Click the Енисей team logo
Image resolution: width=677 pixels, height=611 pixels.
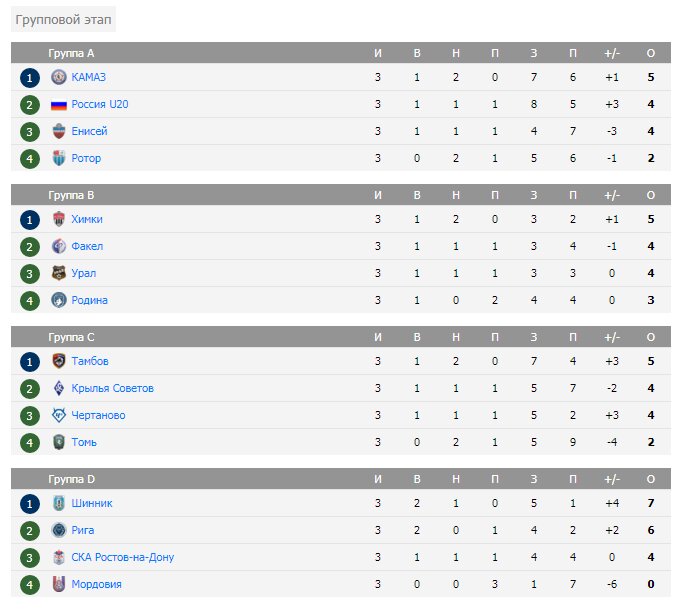tap(59, 131)
